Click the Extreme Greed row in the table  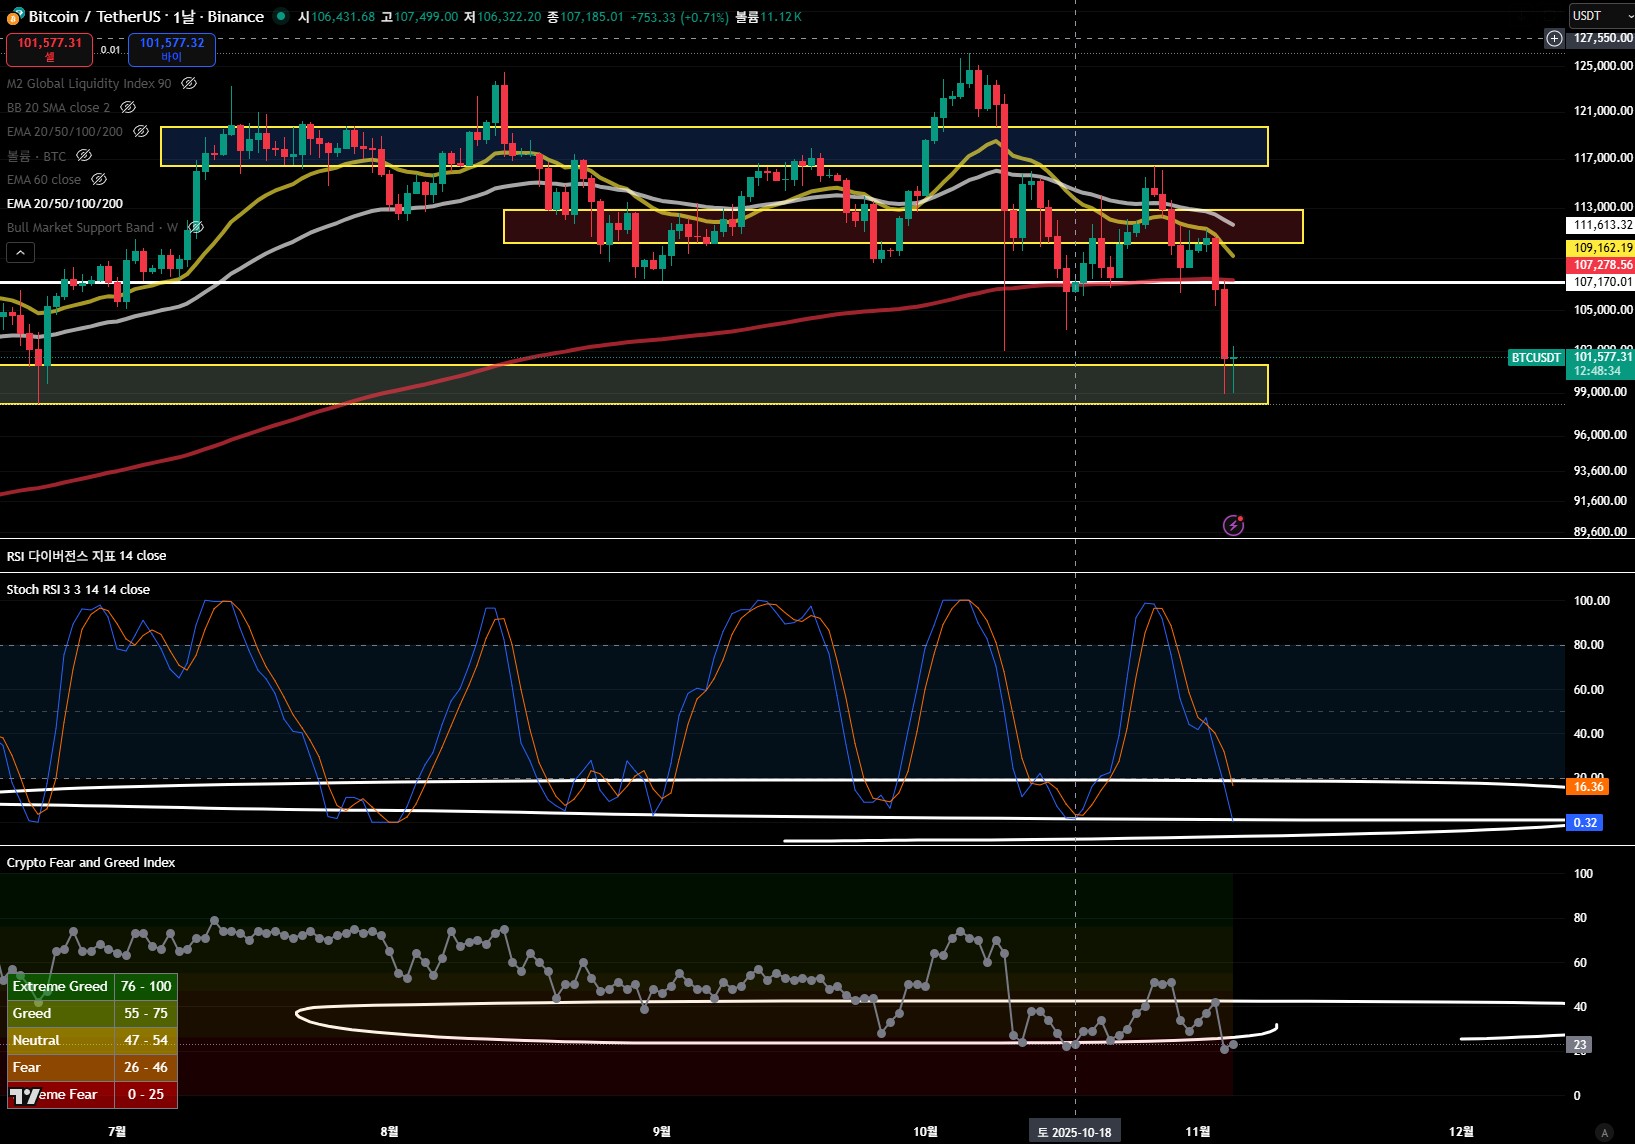tap(93, 987)
